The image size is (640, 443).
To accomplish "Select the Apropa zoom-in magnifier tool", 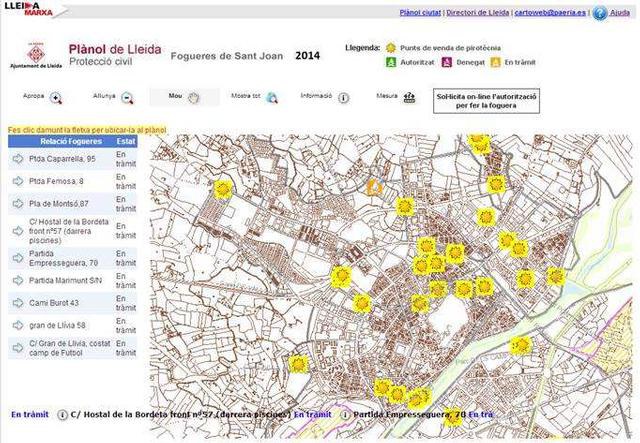I will click(56, 98).
